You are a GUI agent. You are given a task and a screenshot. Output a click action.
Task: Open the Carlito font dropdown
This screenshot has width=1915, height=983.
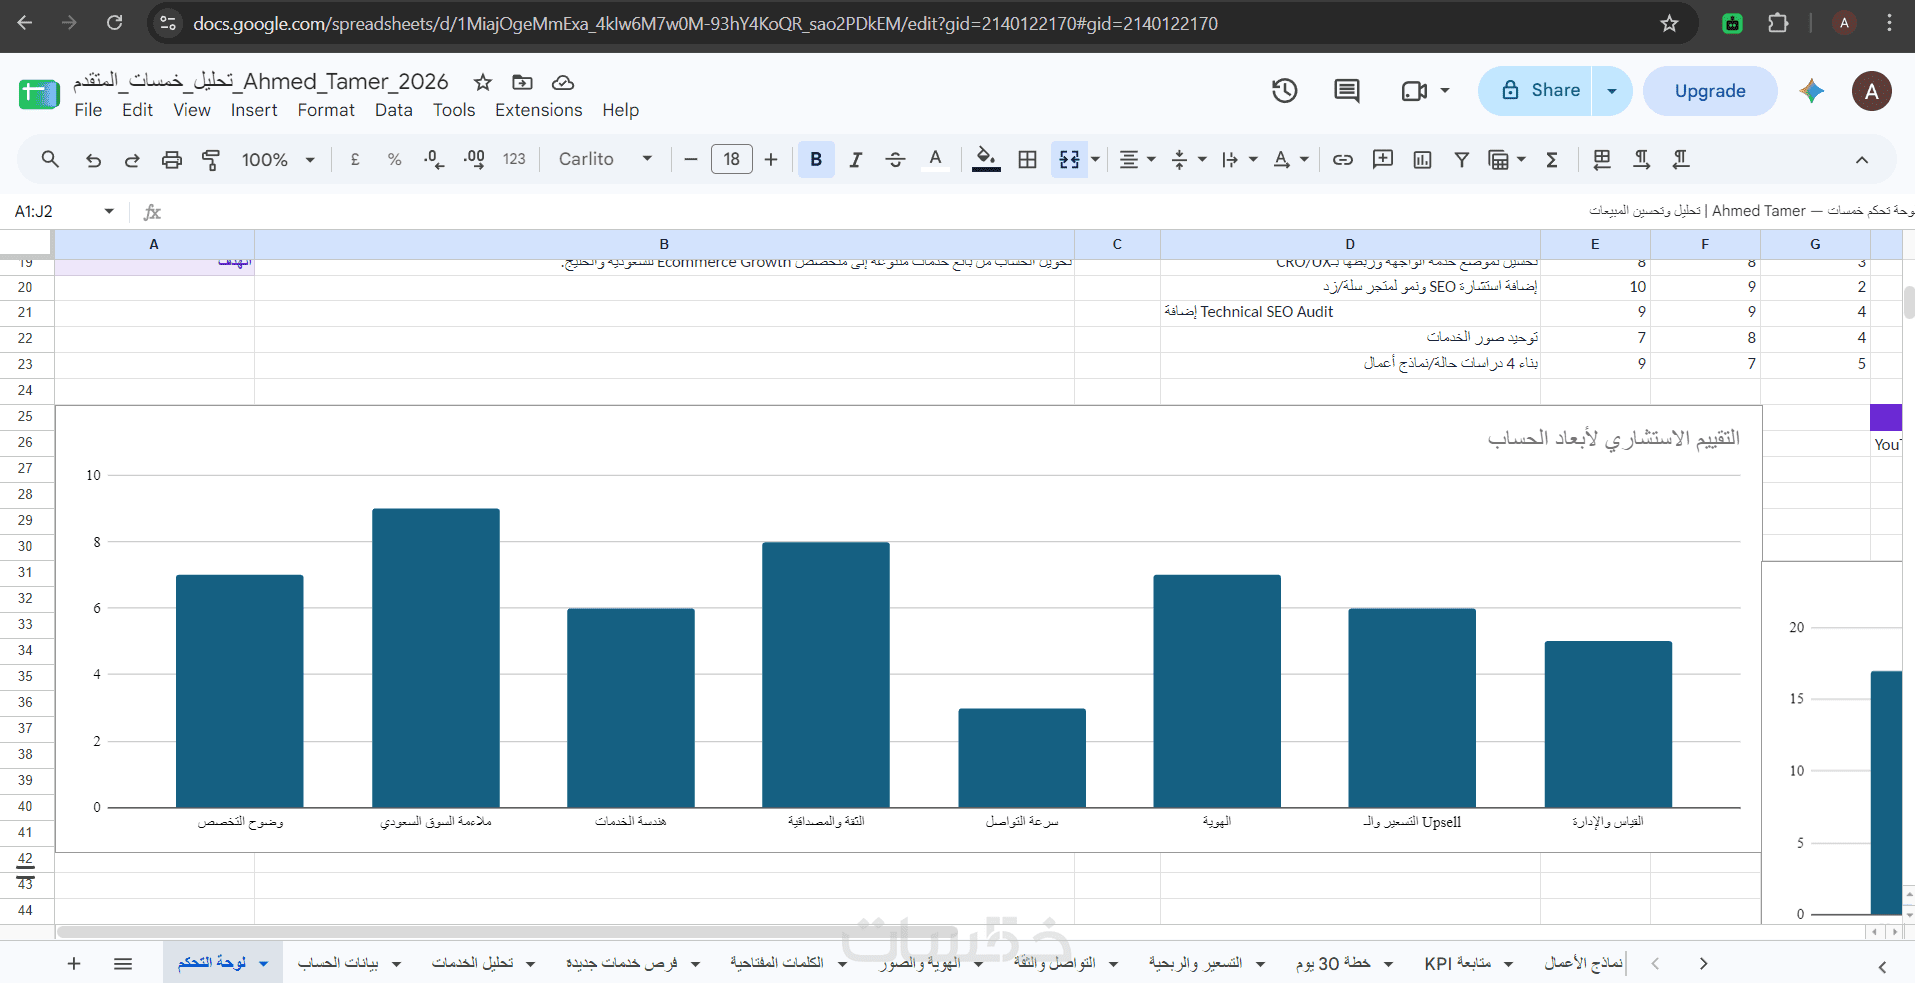[605, 160]
